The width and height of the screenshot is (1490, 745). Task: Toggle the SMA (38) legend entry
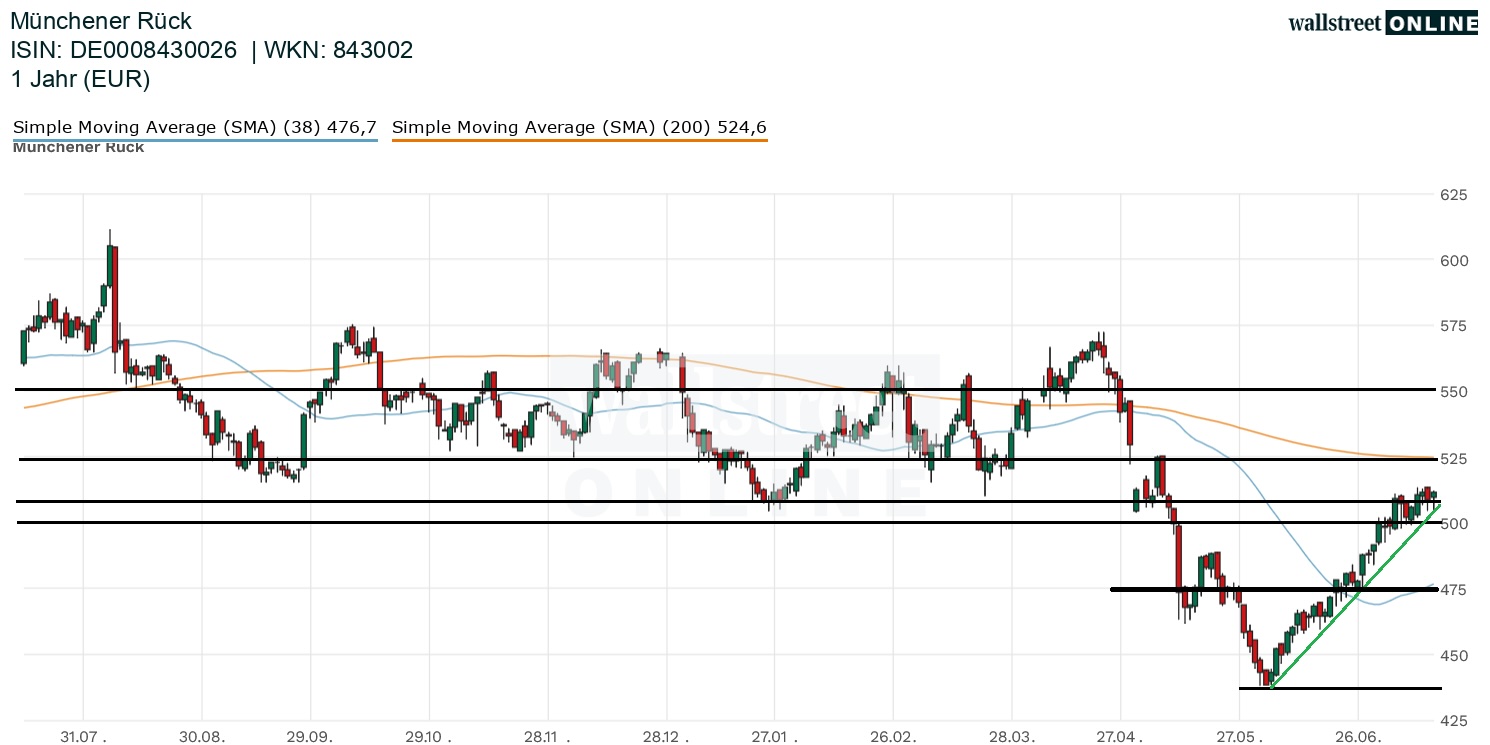(x=195, y=127)
